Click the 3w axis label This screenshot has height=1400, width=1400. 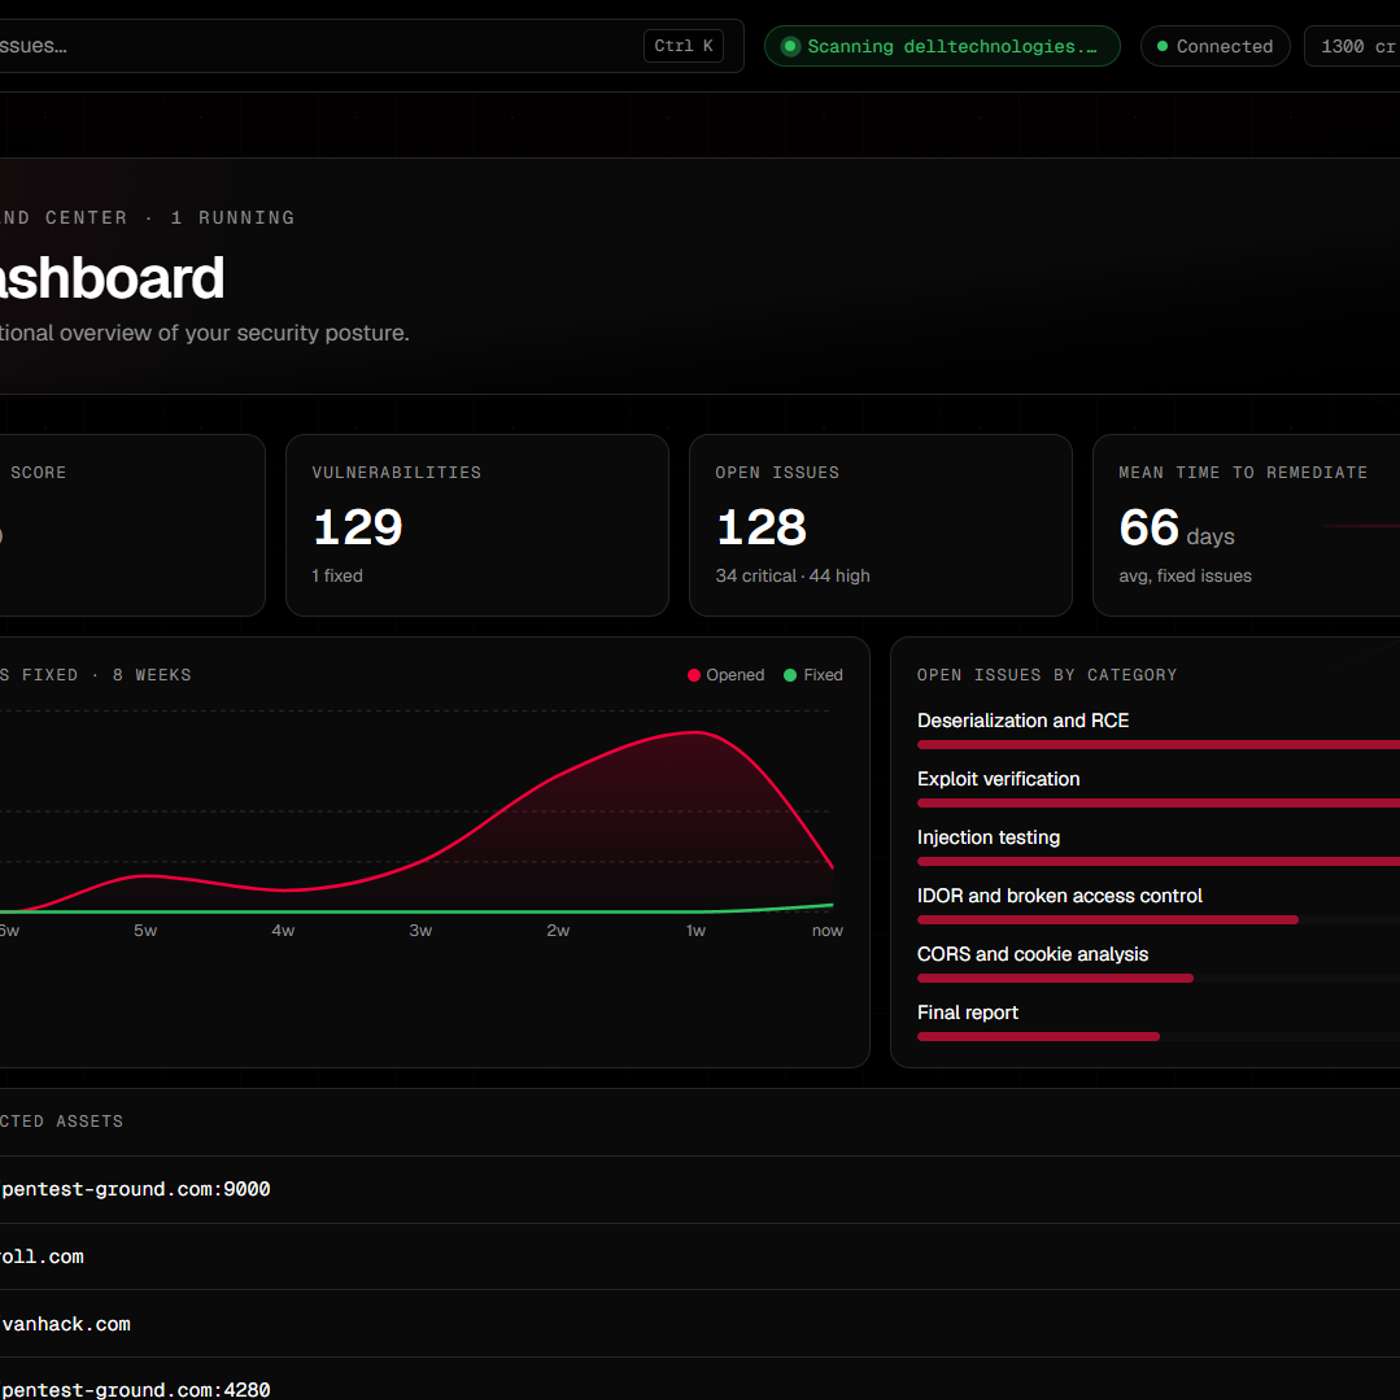(420, 930)
